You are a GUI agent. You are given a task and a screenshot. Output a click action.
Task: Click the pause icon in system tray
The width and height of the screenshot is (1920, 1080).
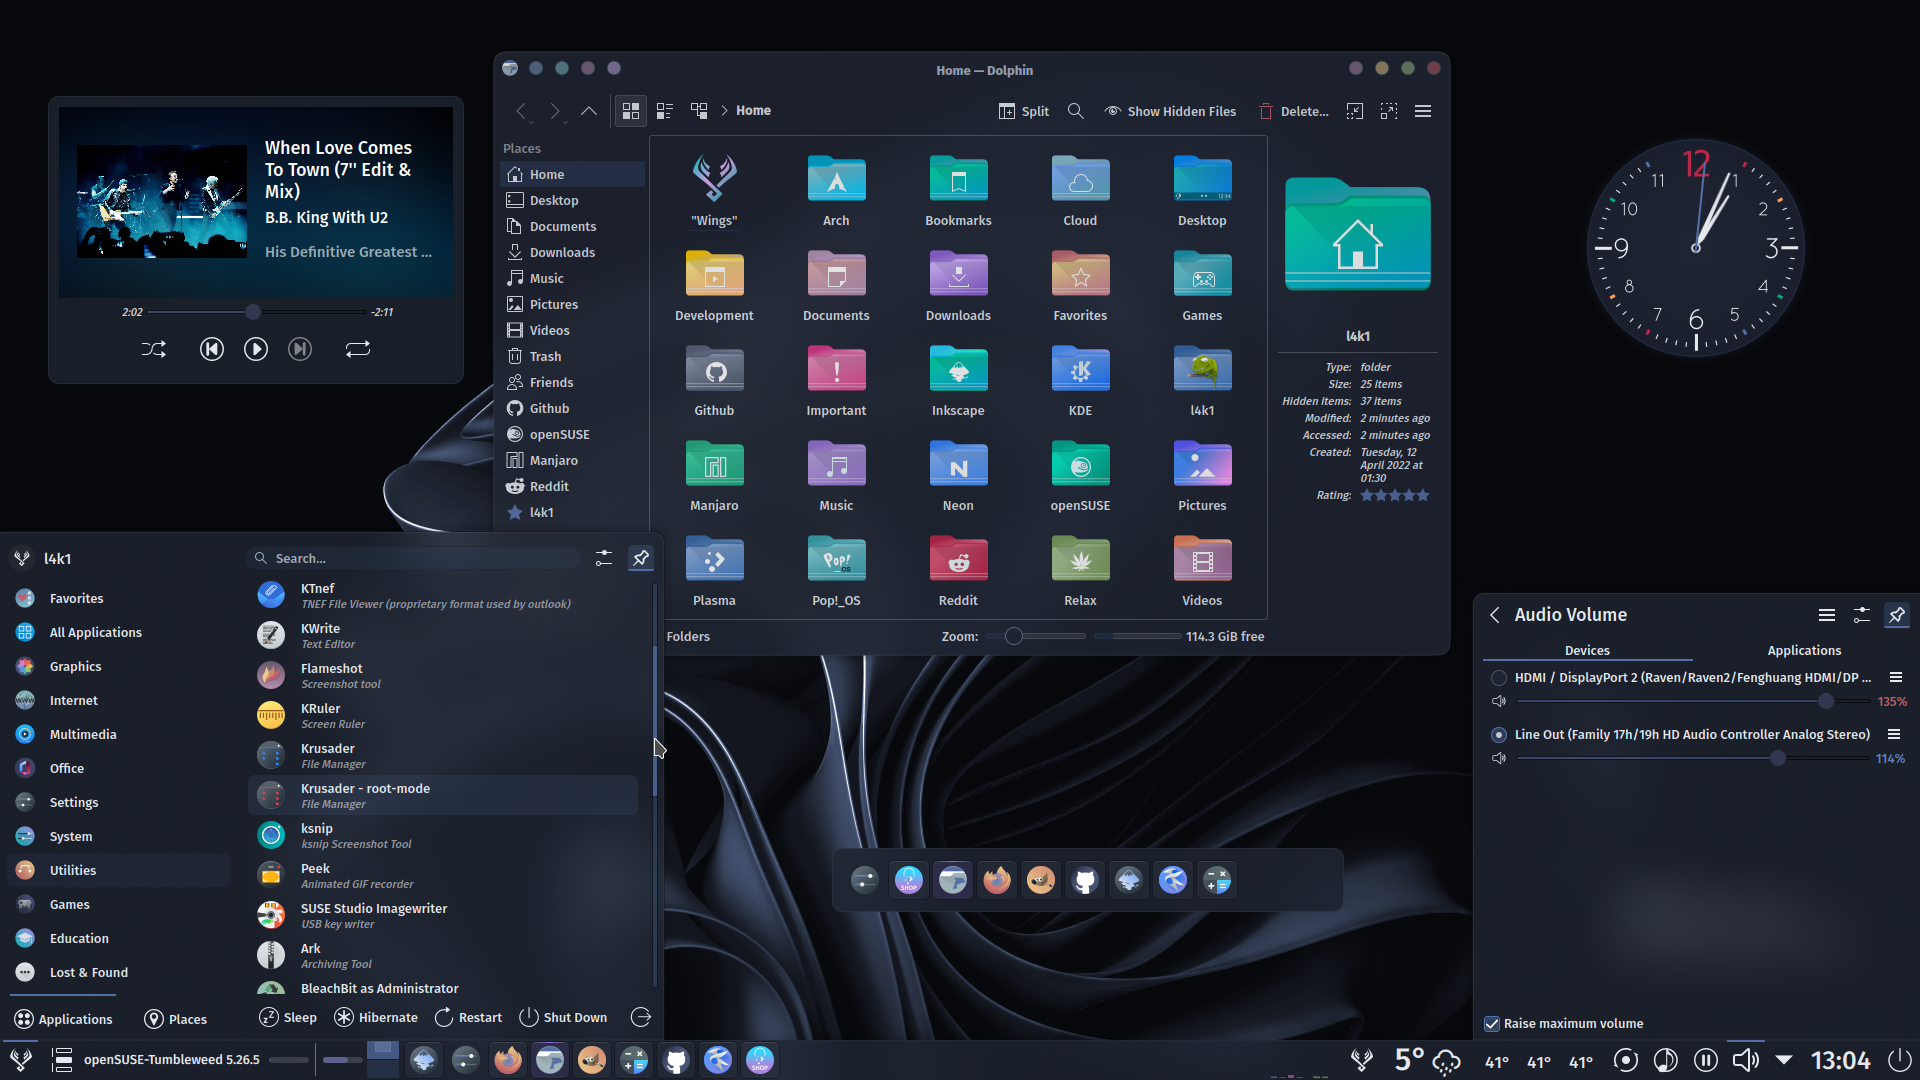pos(1706,1060)
